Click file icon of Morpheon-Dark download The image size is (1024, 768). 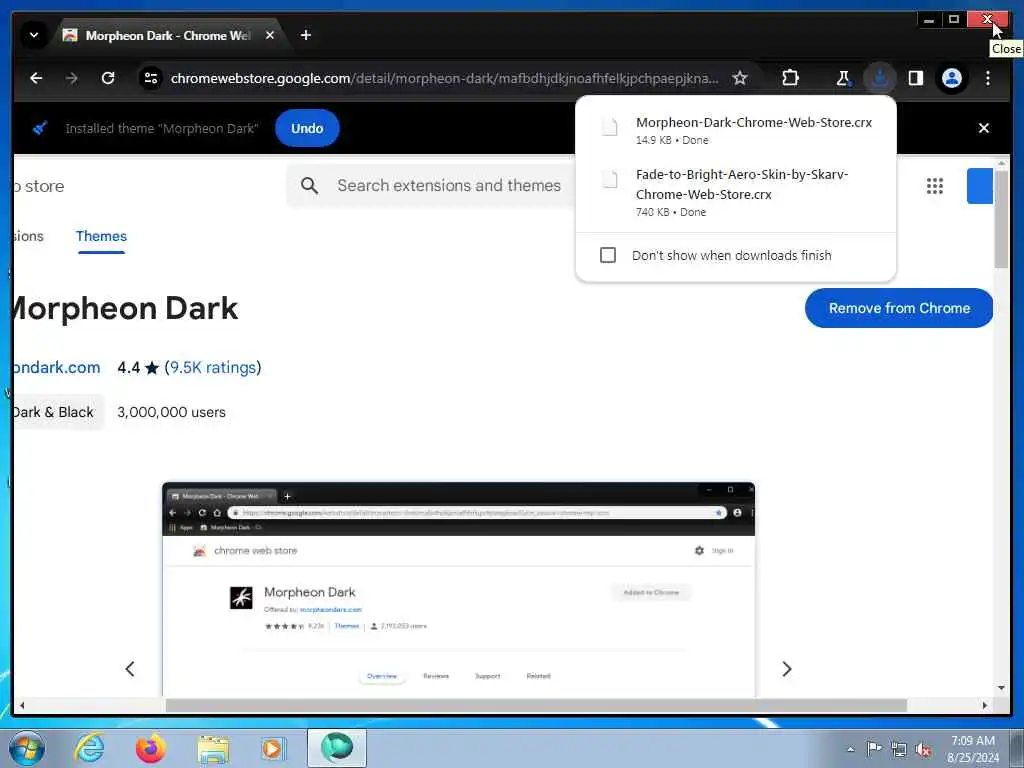[609, 127]
